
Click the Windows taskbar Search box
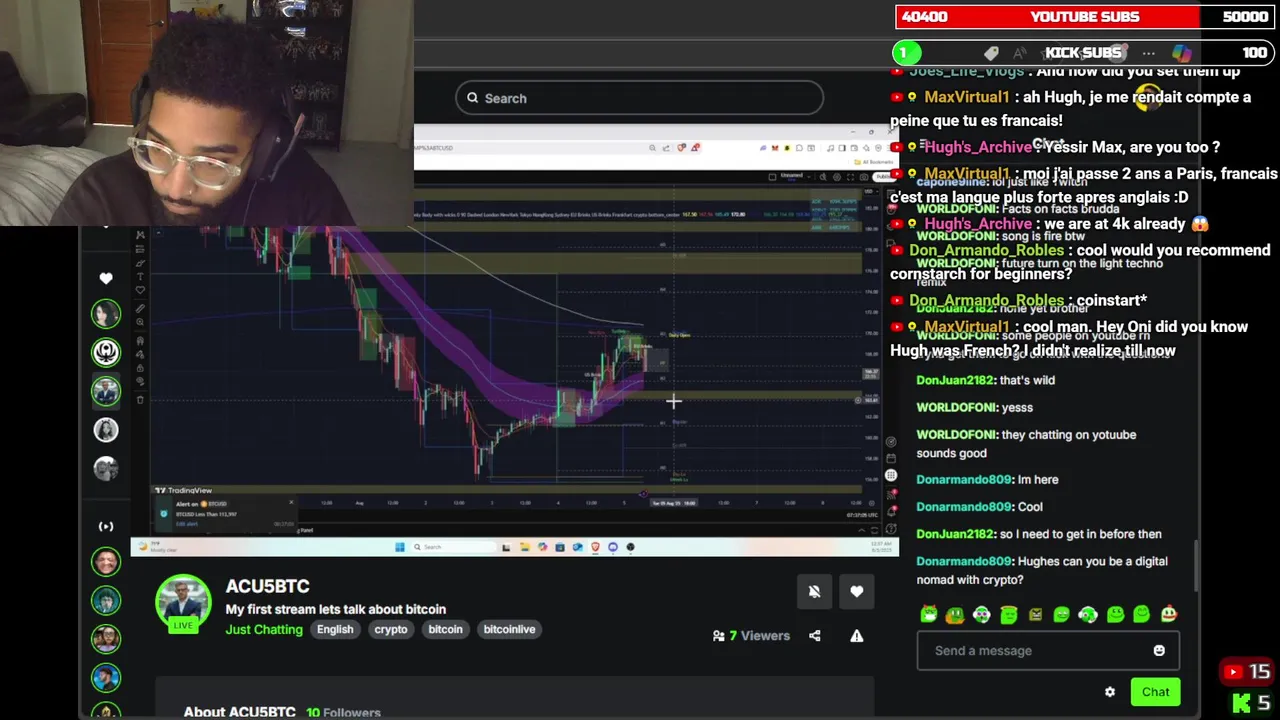click(x=452, y=547)
